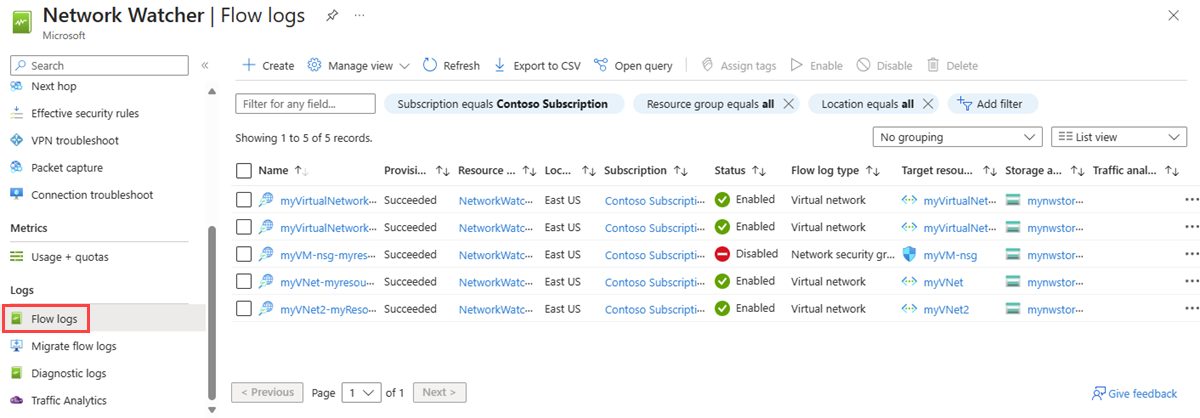The image size is (1200, 418).
Task: Click the Previous page button
Action: [x=267, y=392]
